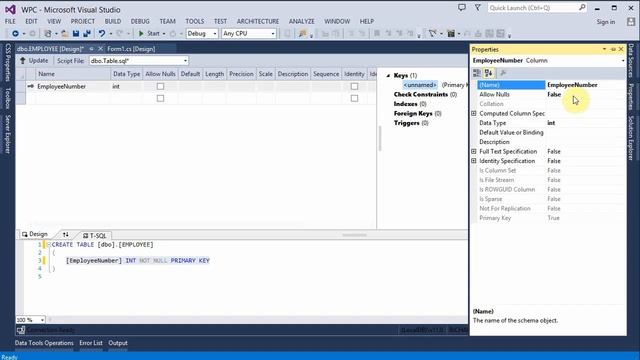640x360 pixels.
Task: Click the swap panes arrows icon
Action: (x=66, y=235)
